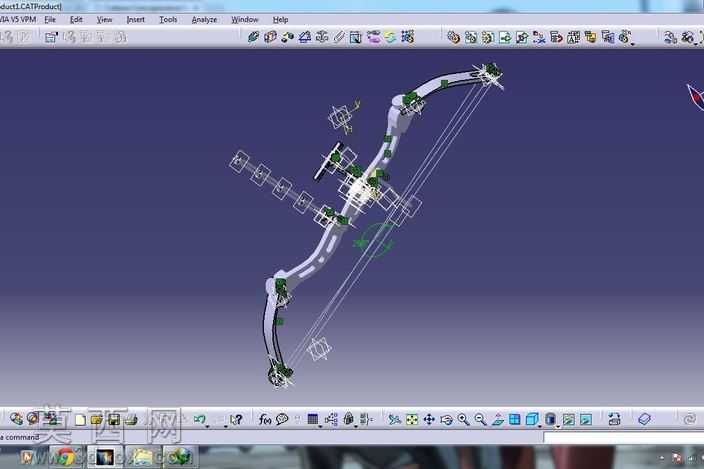Click the Fly Mode icon
Image resolution: width=704 pixels, height=469 pixels.
(394, 420)
